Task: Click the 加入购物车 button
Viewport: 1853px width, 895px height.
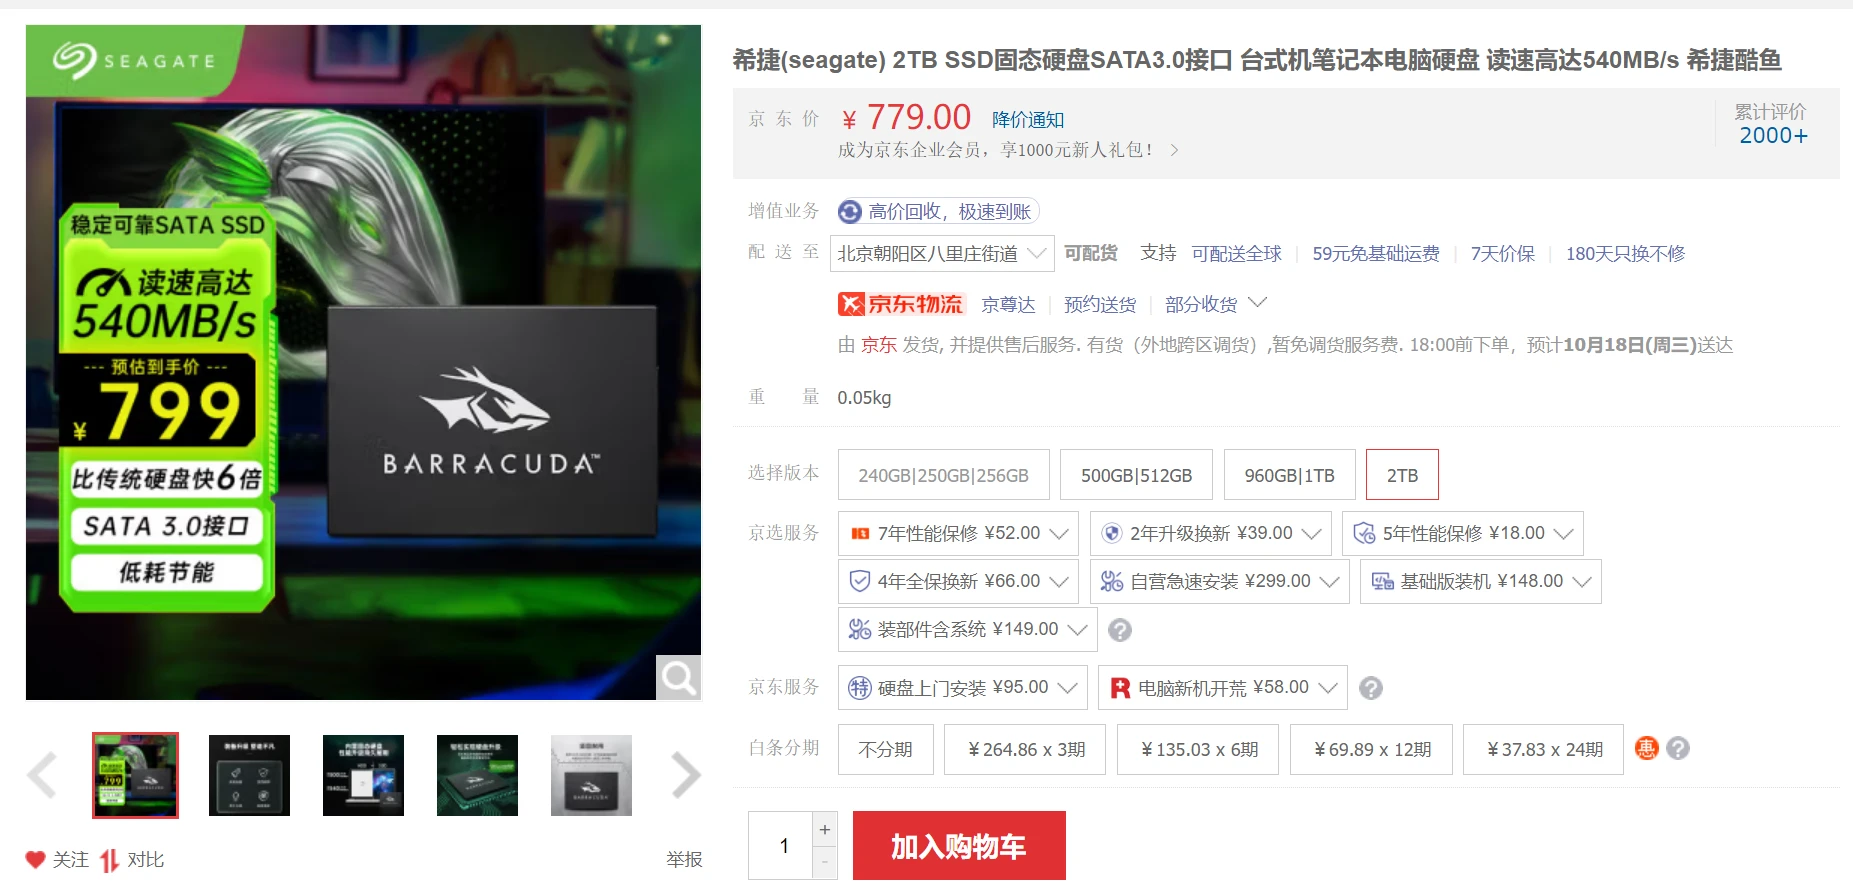Action: coord(959,846)
